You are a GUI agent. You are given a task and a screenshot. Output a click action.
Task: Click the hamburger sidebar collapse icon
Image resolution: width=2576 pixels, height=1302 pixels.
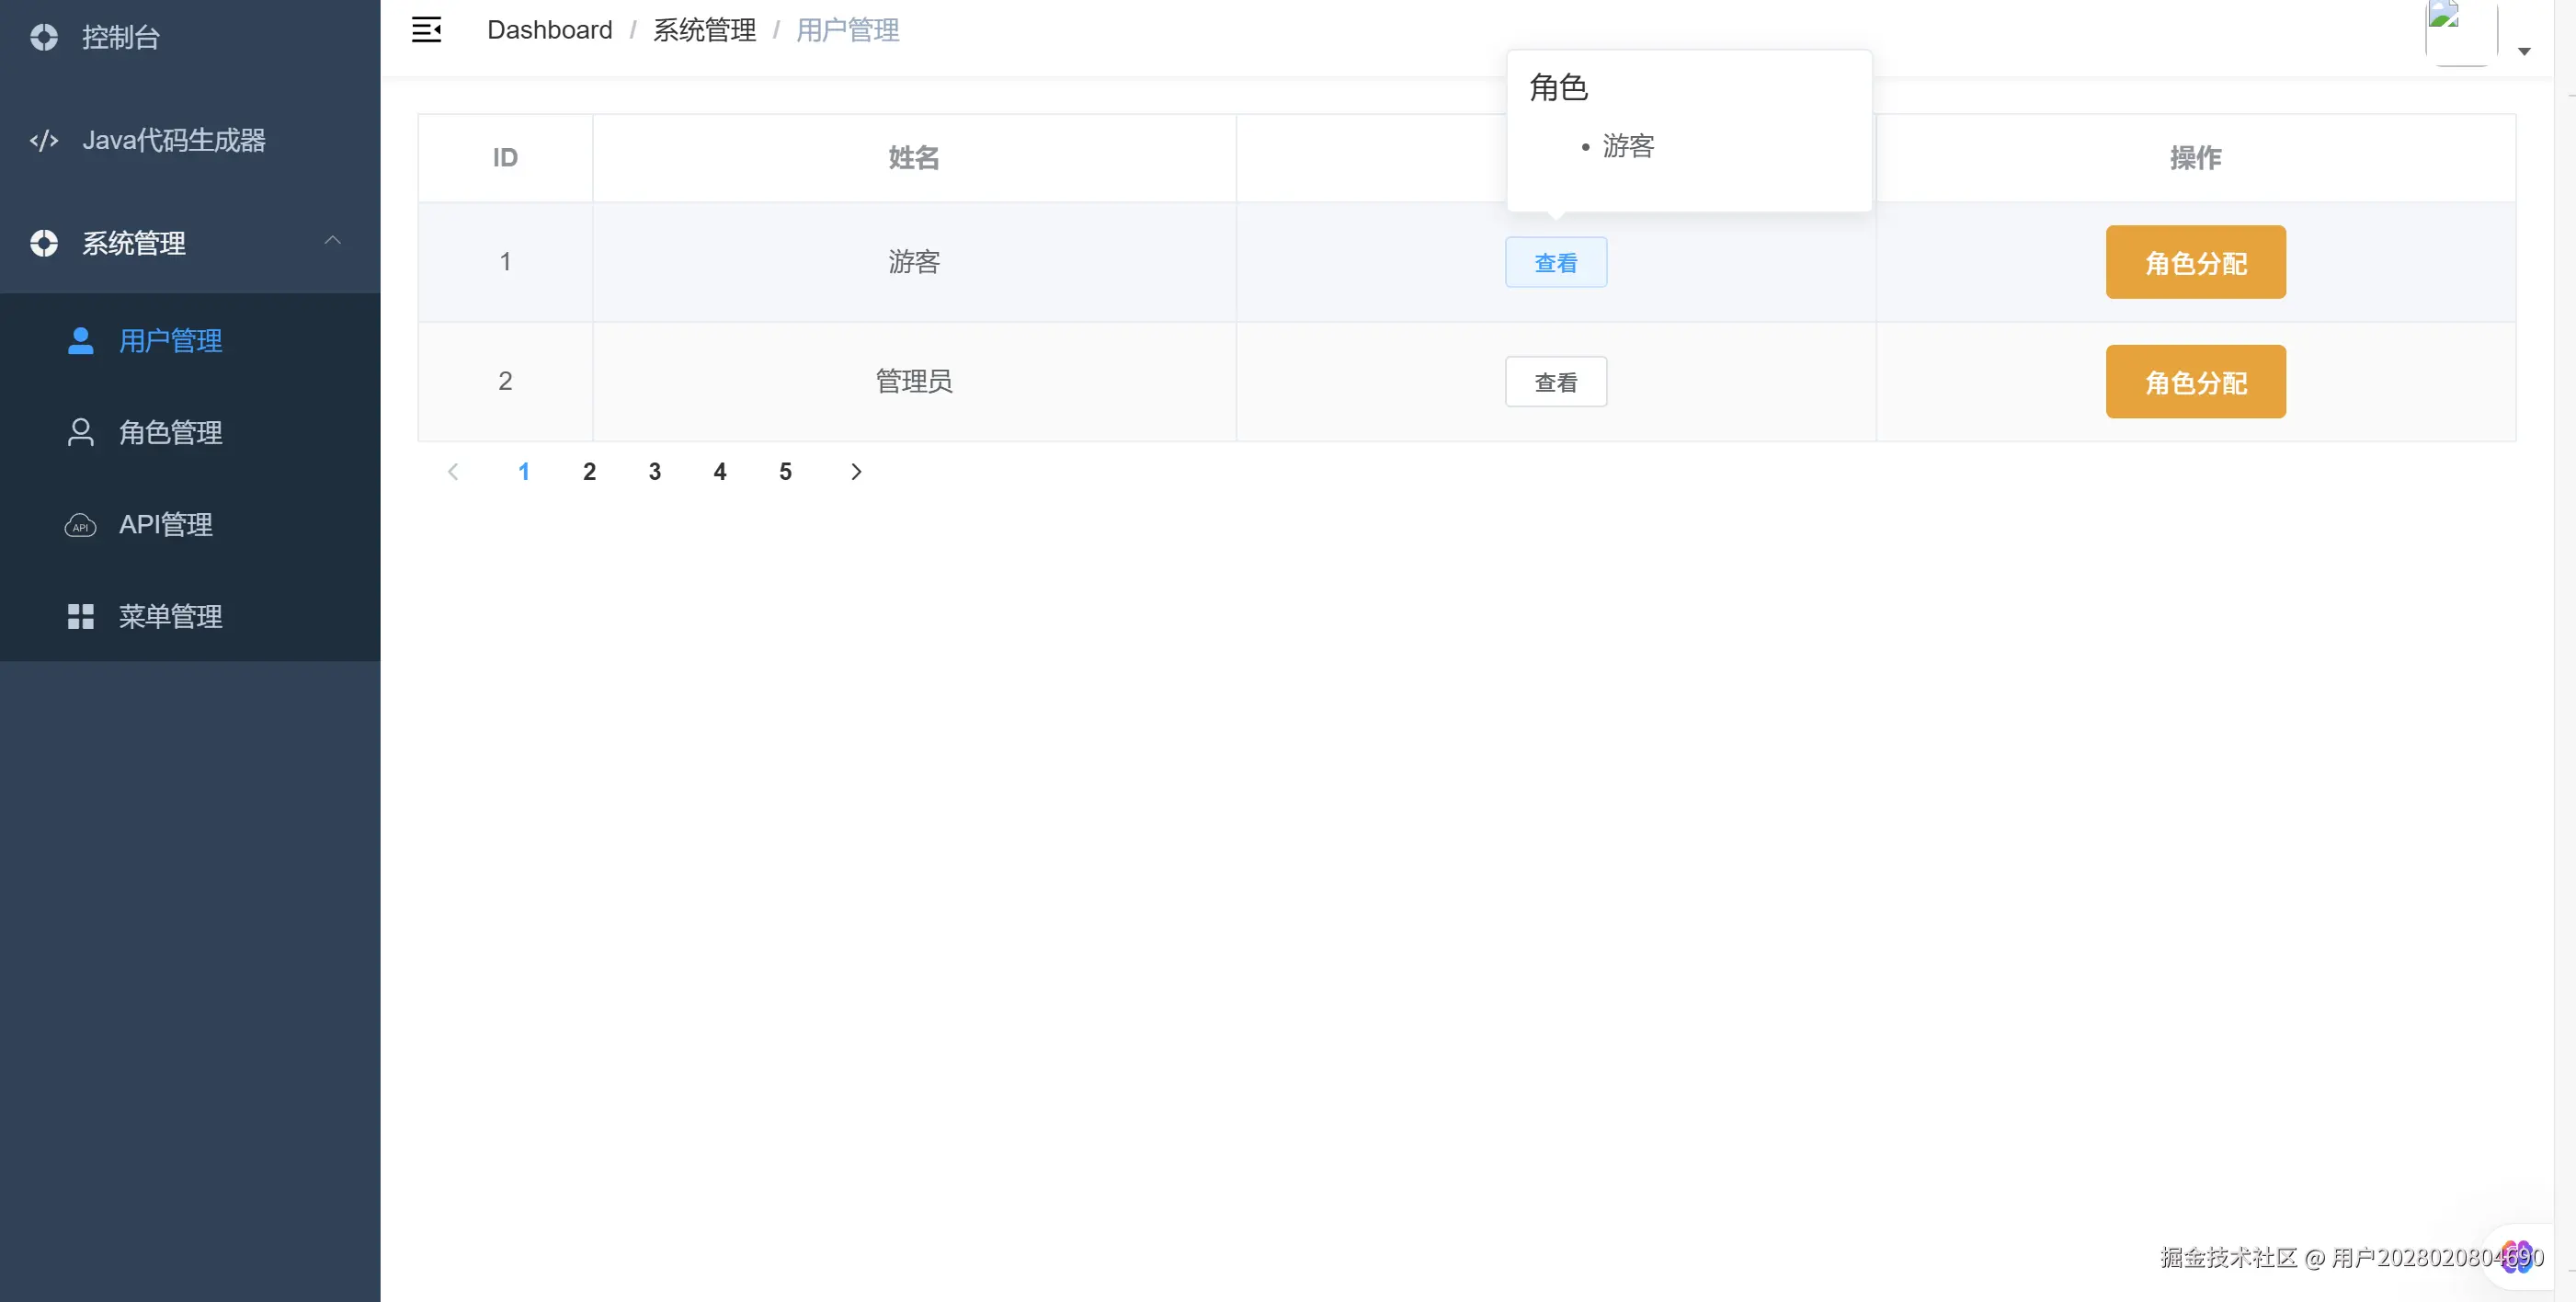coord(426,30)
